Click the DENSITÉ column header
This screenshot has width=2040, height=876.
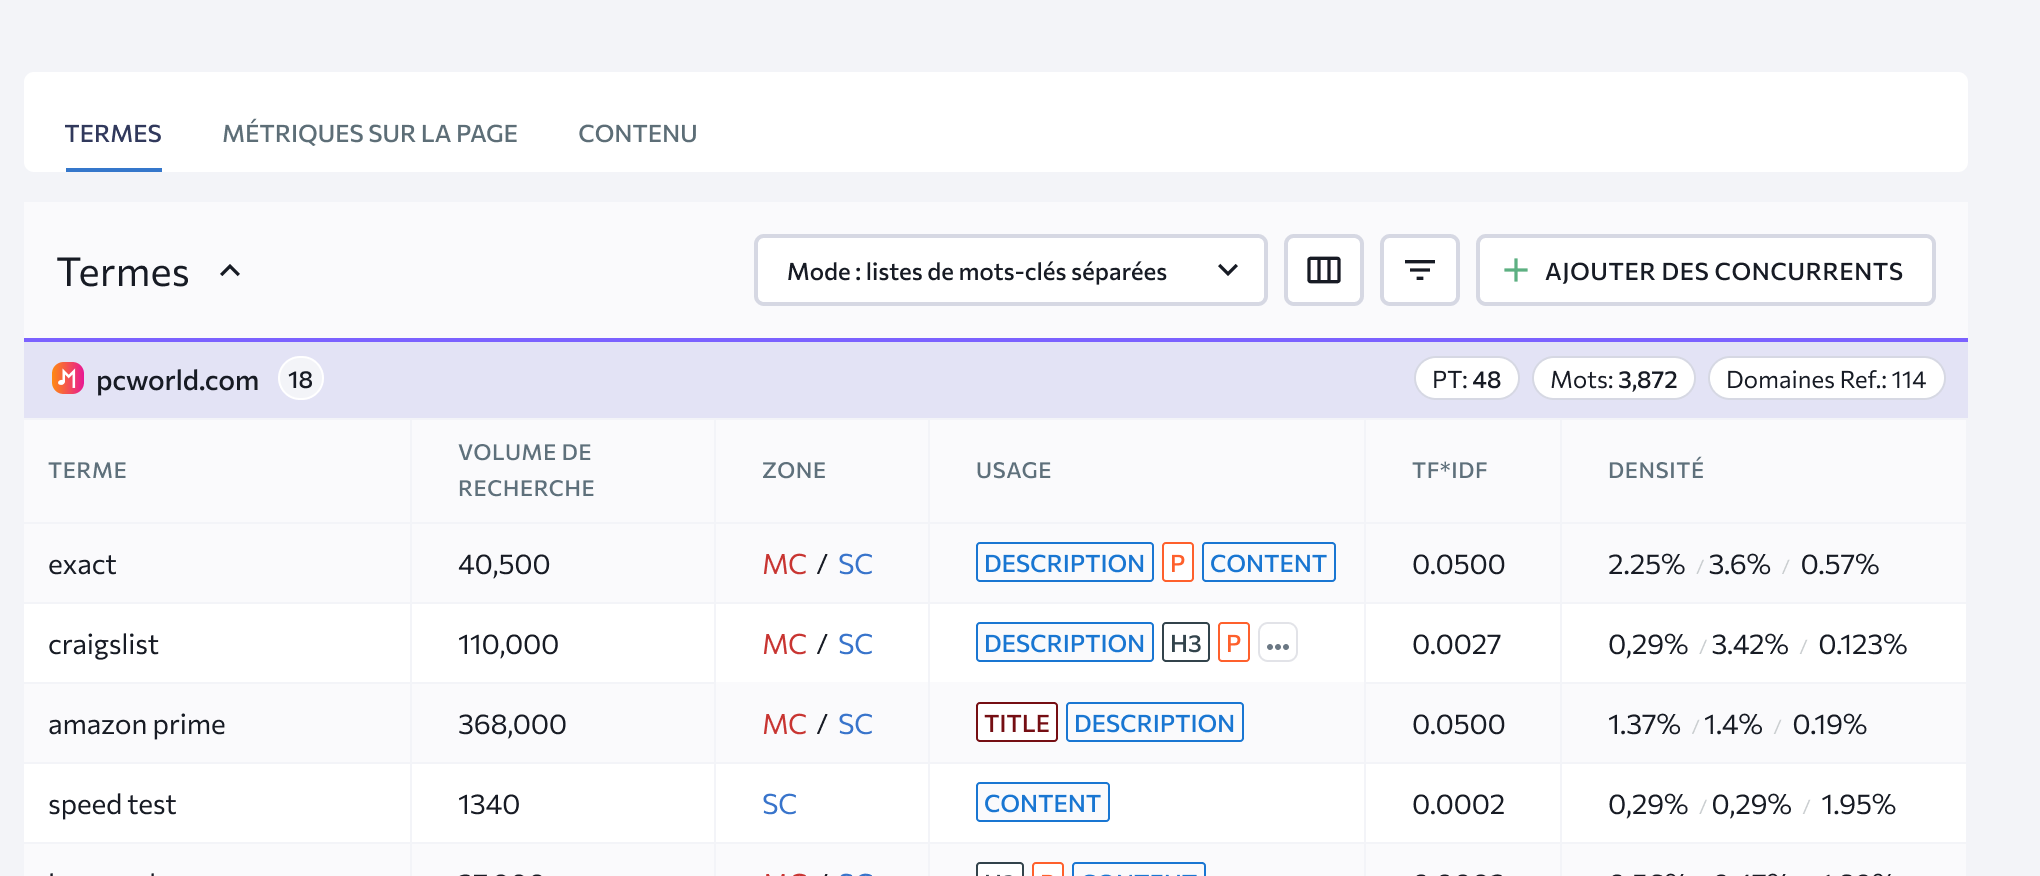coord(1655,470)
